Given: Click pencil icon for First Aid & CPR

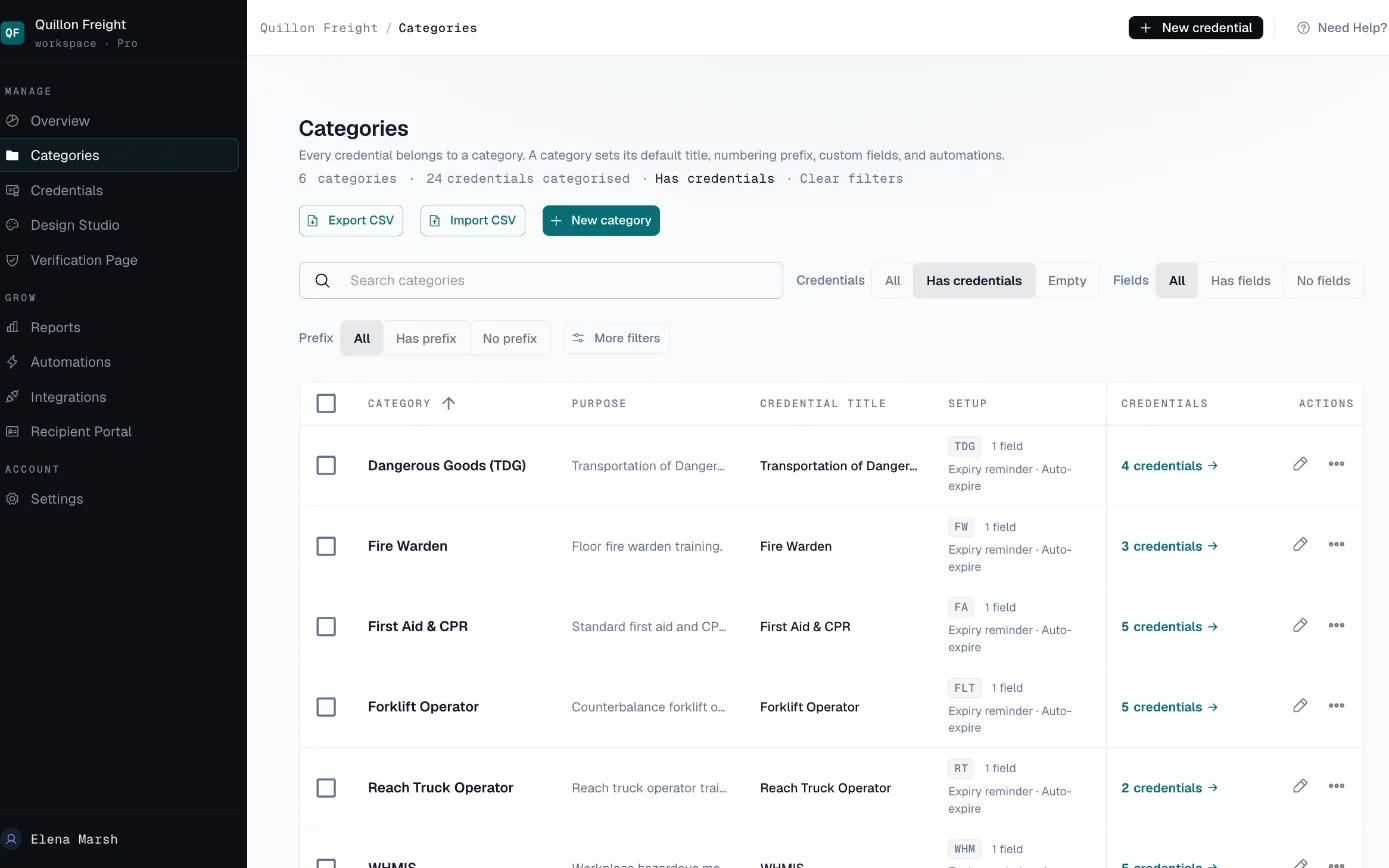Looking at the screenshot, I should pos(1300,625).
